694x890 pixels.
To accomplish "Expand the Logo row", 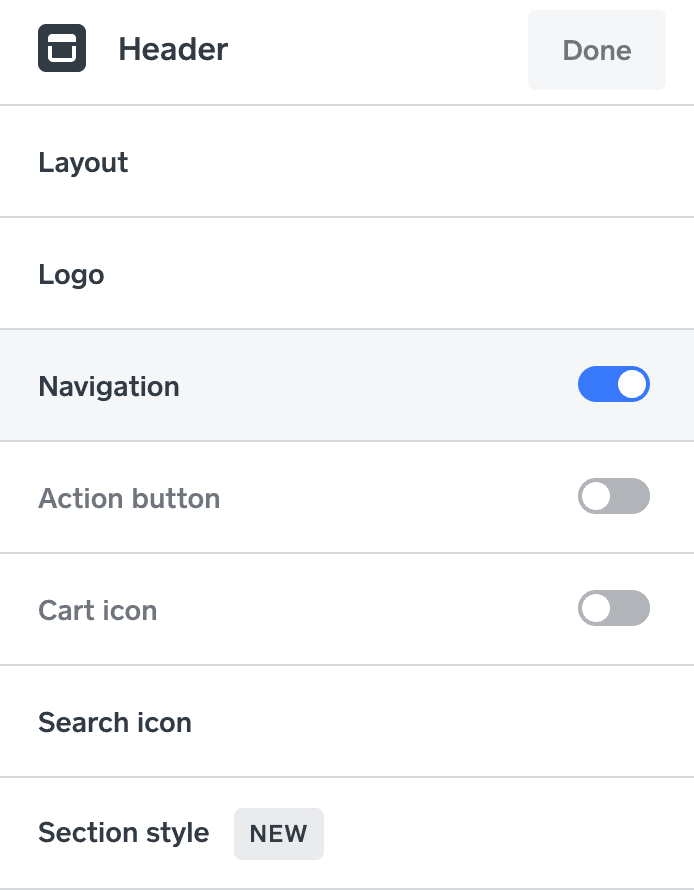I will [347, 273].
